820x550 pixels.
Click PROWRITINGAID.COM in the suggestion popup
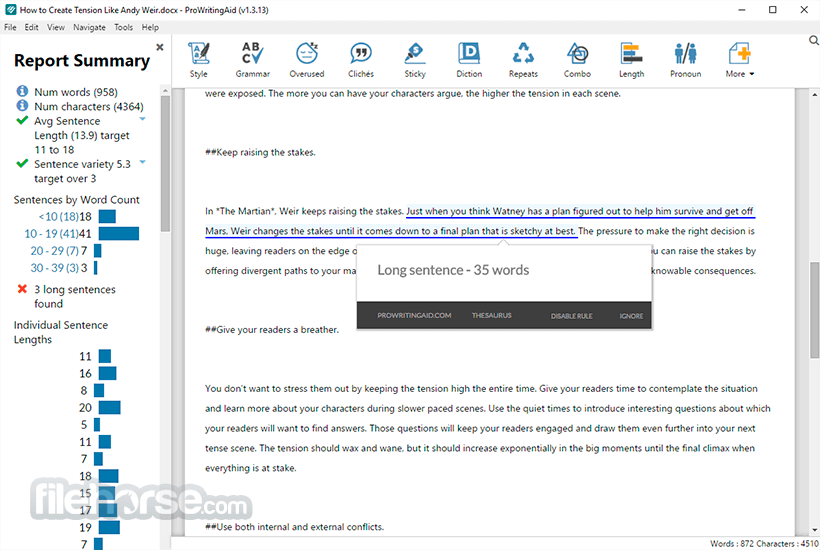[x=414, y=315]
